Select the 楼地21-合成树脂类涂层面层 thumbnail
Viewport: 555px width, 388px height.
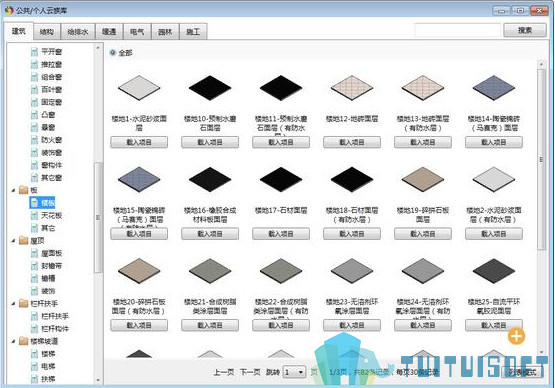click(x=210, y=271)
